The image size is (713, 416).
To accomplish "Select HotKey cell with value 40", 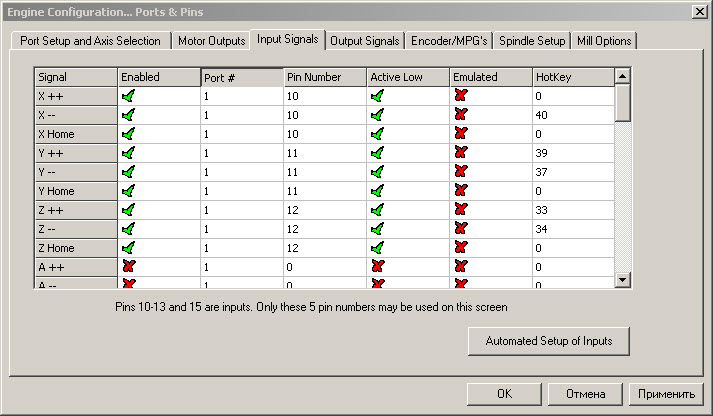I will point(573,115).
